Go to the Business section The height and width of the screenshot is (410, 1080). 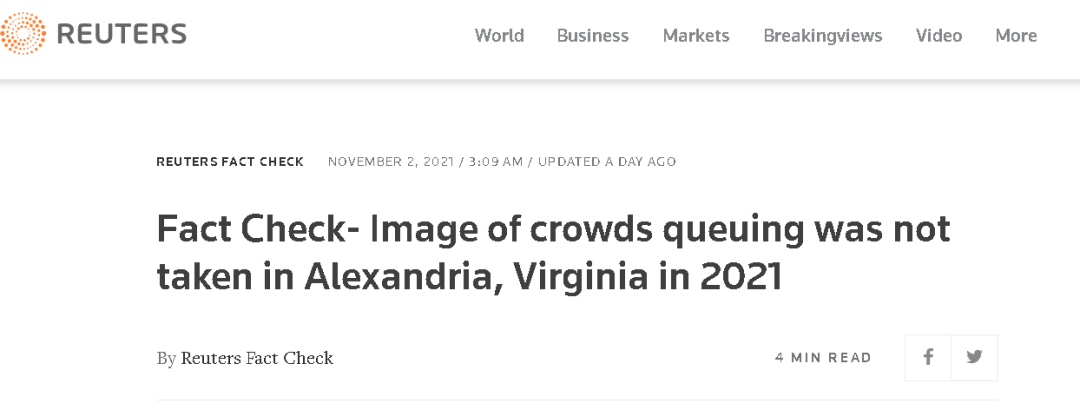pyautogui.click(x=592, y=36)
